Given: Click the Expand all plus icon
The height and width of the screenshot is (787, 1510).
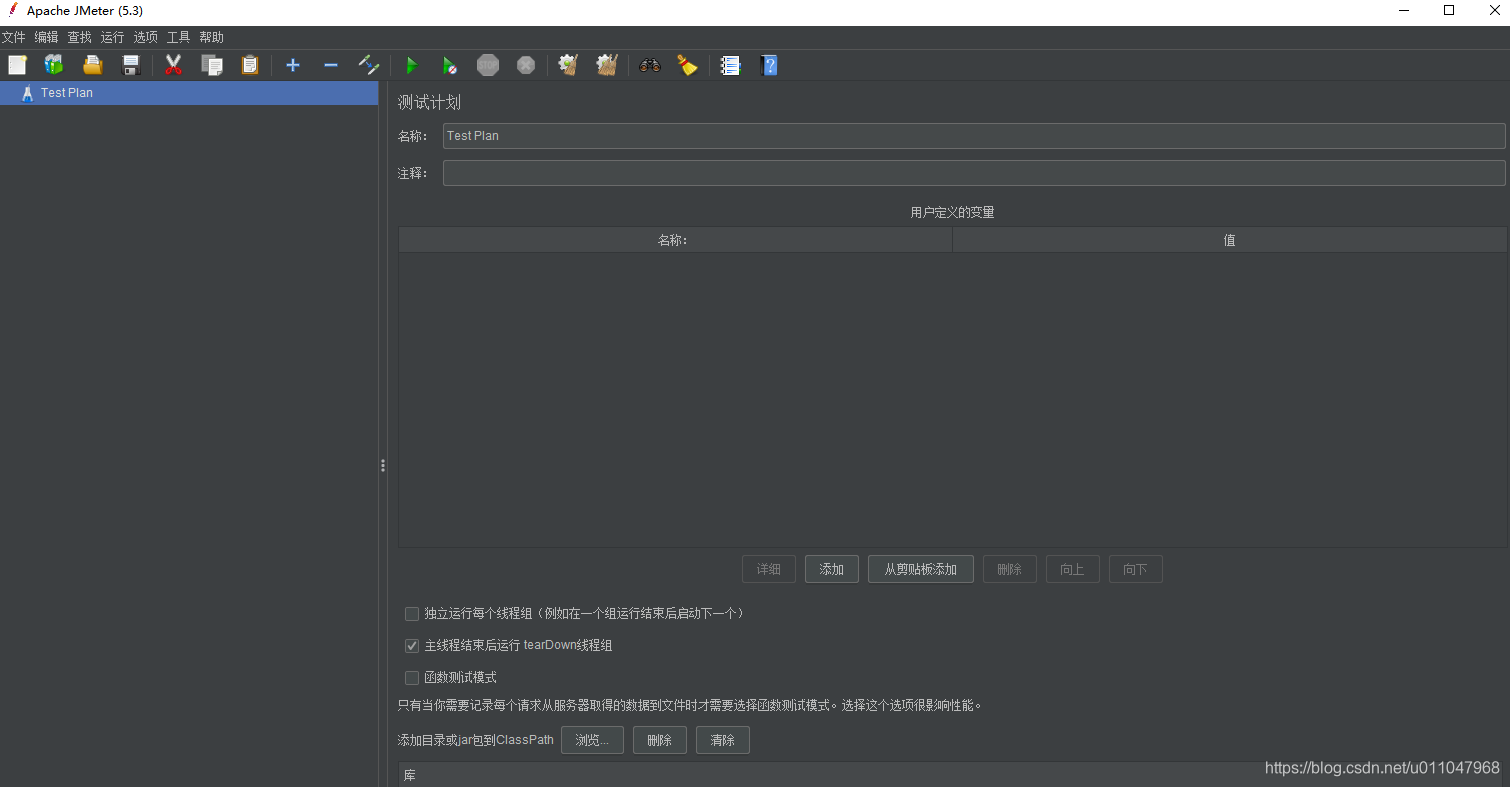Looking at the screenshot, I should [x=293, y=65].
